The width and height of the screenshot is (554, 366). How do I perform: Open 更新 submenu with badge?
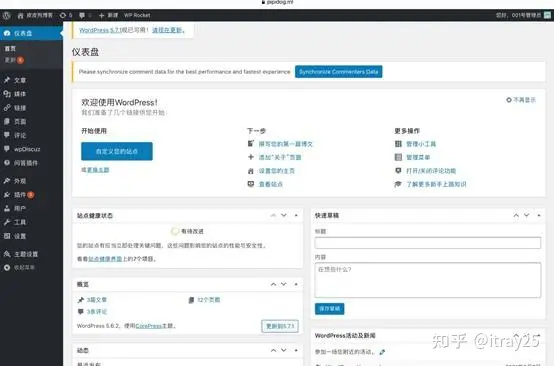(x=14, y=60)
